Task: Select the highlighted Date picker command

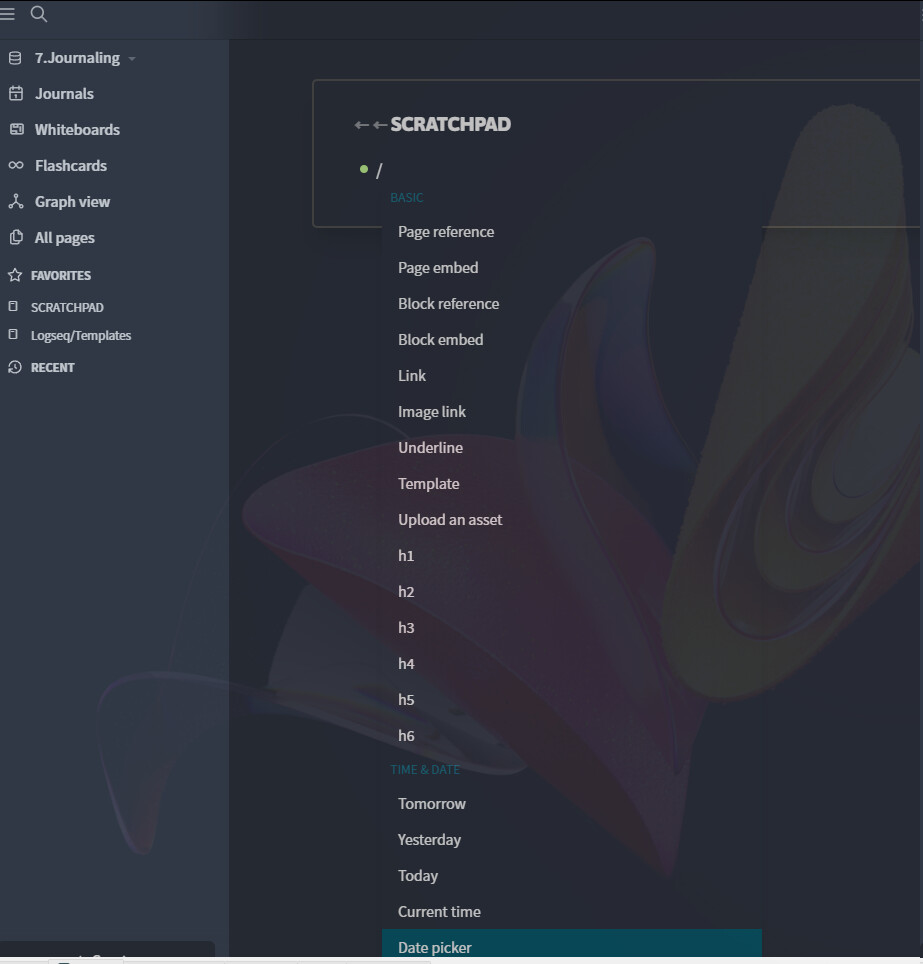Action: click(x=571, y=947)
